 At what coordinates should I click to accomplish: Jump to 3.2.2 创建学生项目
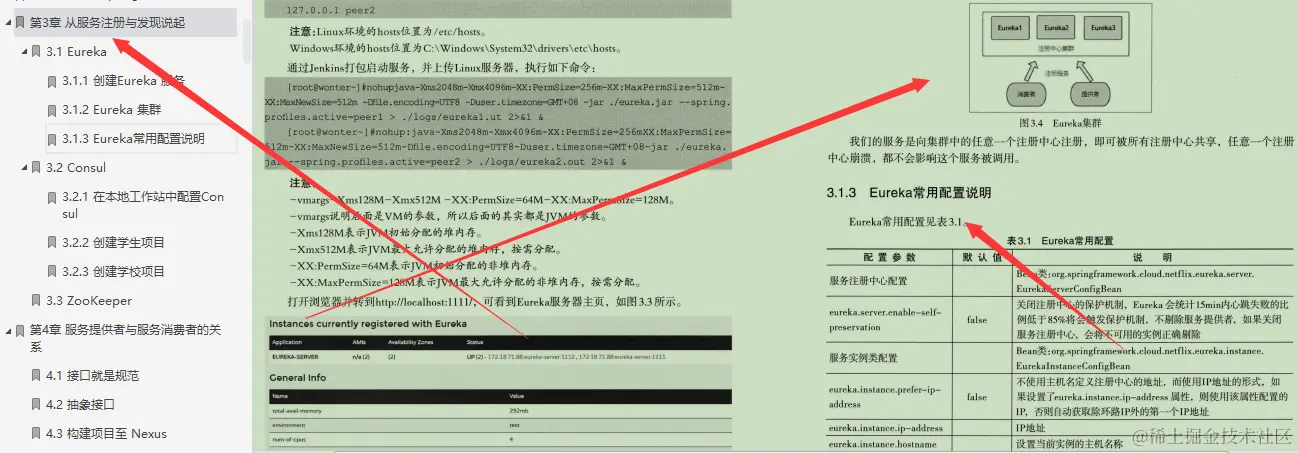113,243
